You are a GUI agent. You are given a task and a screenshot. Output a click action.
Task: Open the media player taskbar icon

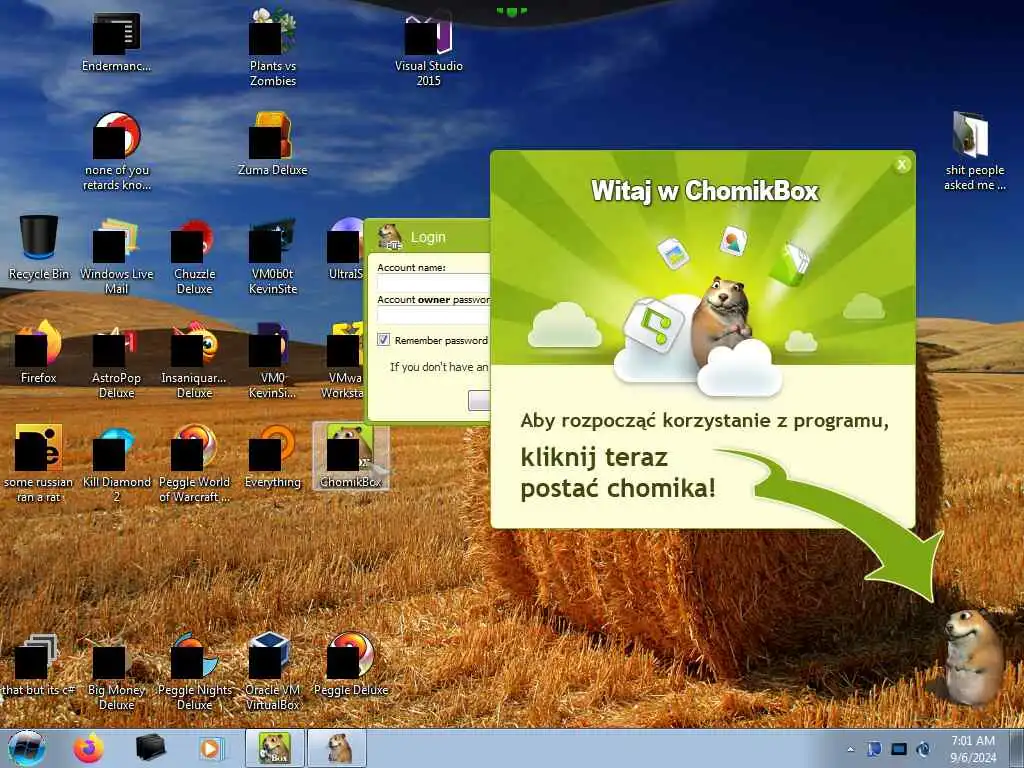click(x=211, y=748)
